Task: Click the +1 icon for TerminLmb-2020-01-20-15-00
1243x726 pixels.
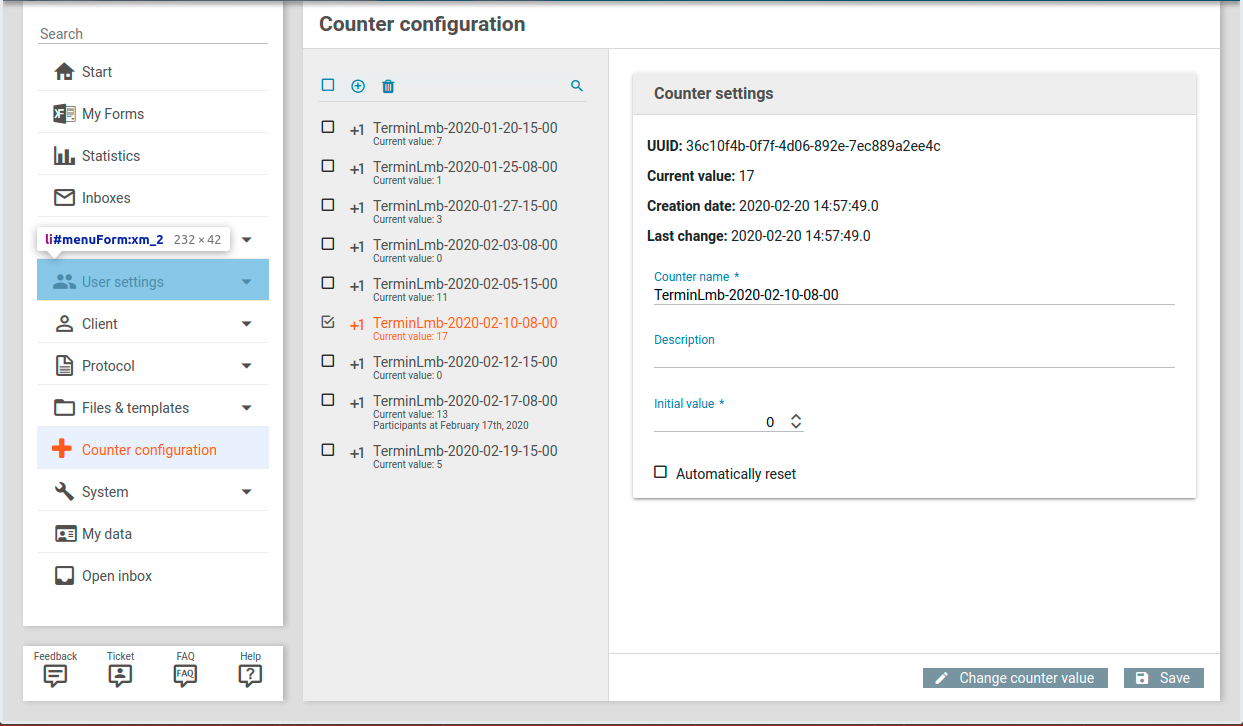Action: point(357,130)
